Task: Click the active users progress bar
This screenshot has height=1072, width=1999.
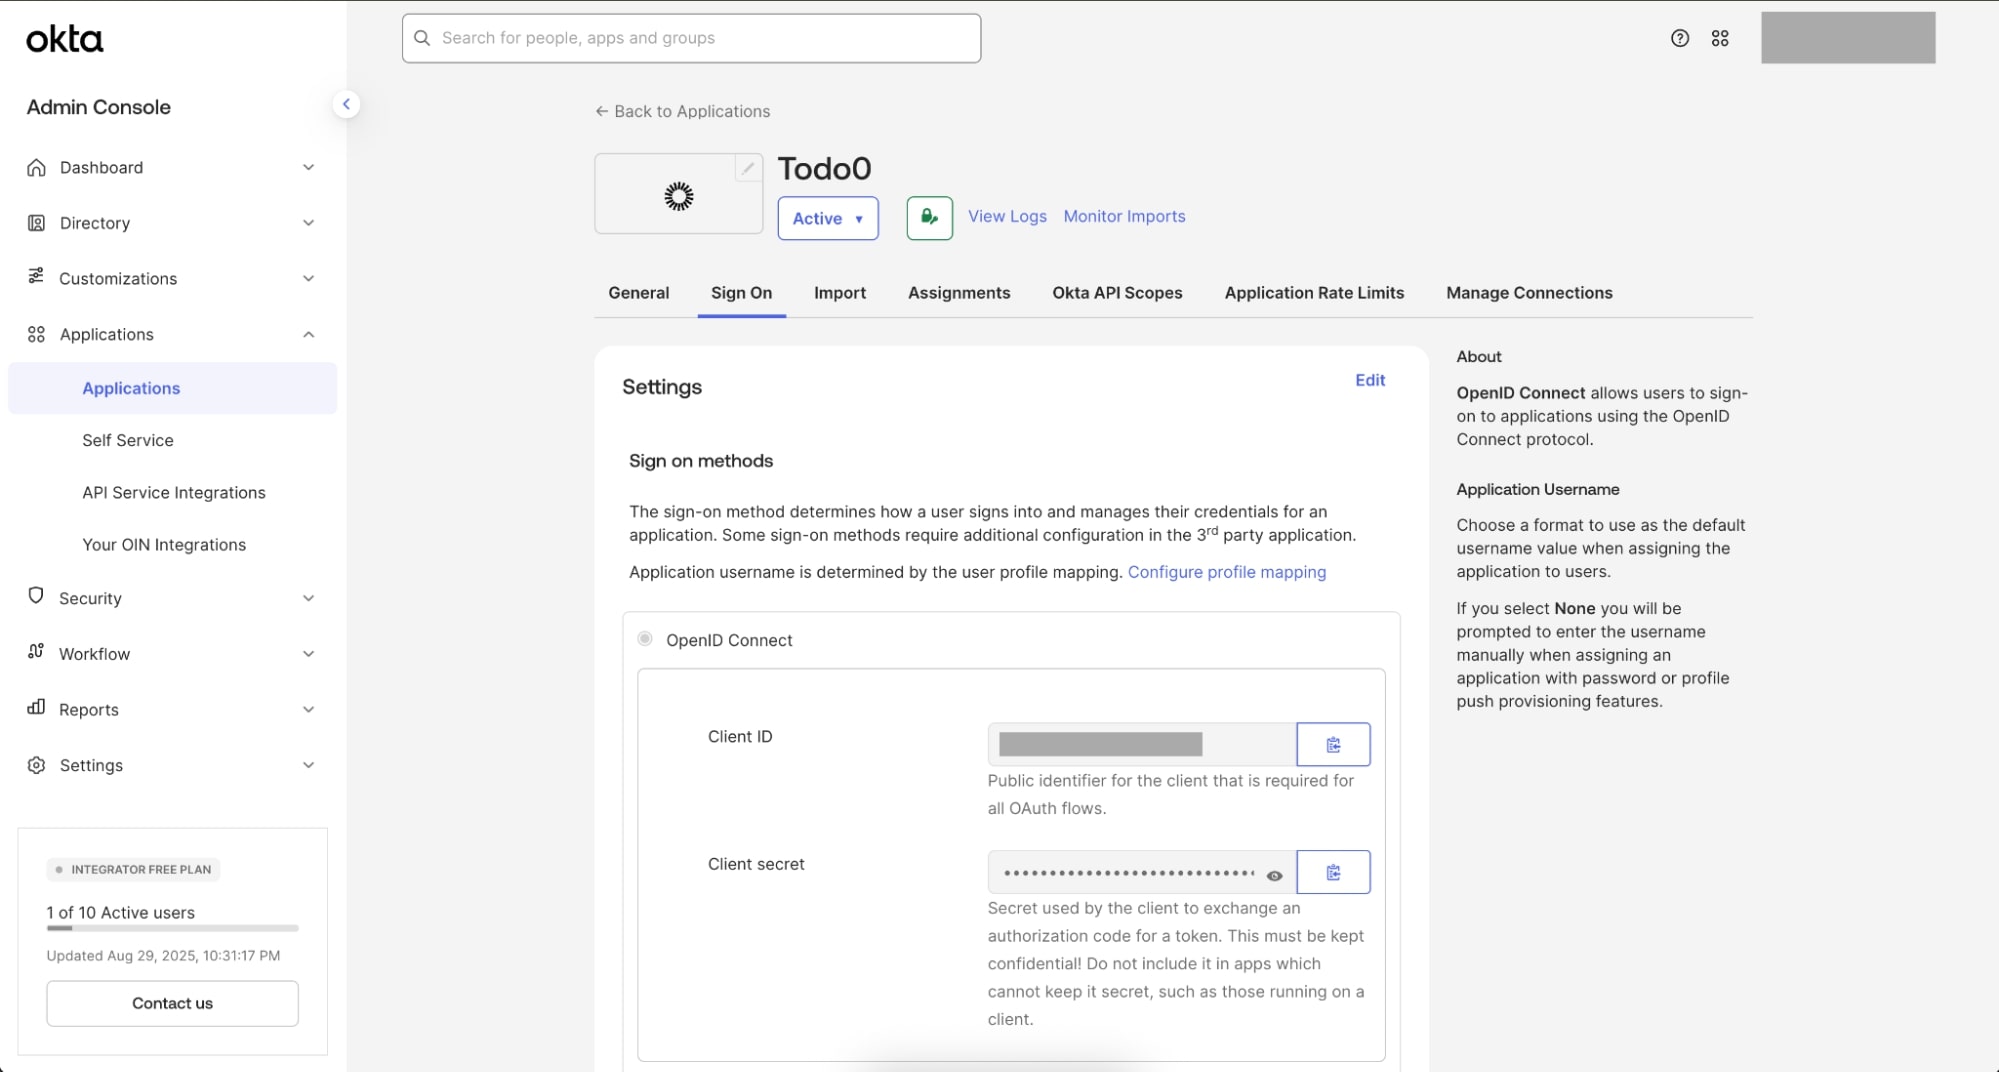Action: (172, 929)
